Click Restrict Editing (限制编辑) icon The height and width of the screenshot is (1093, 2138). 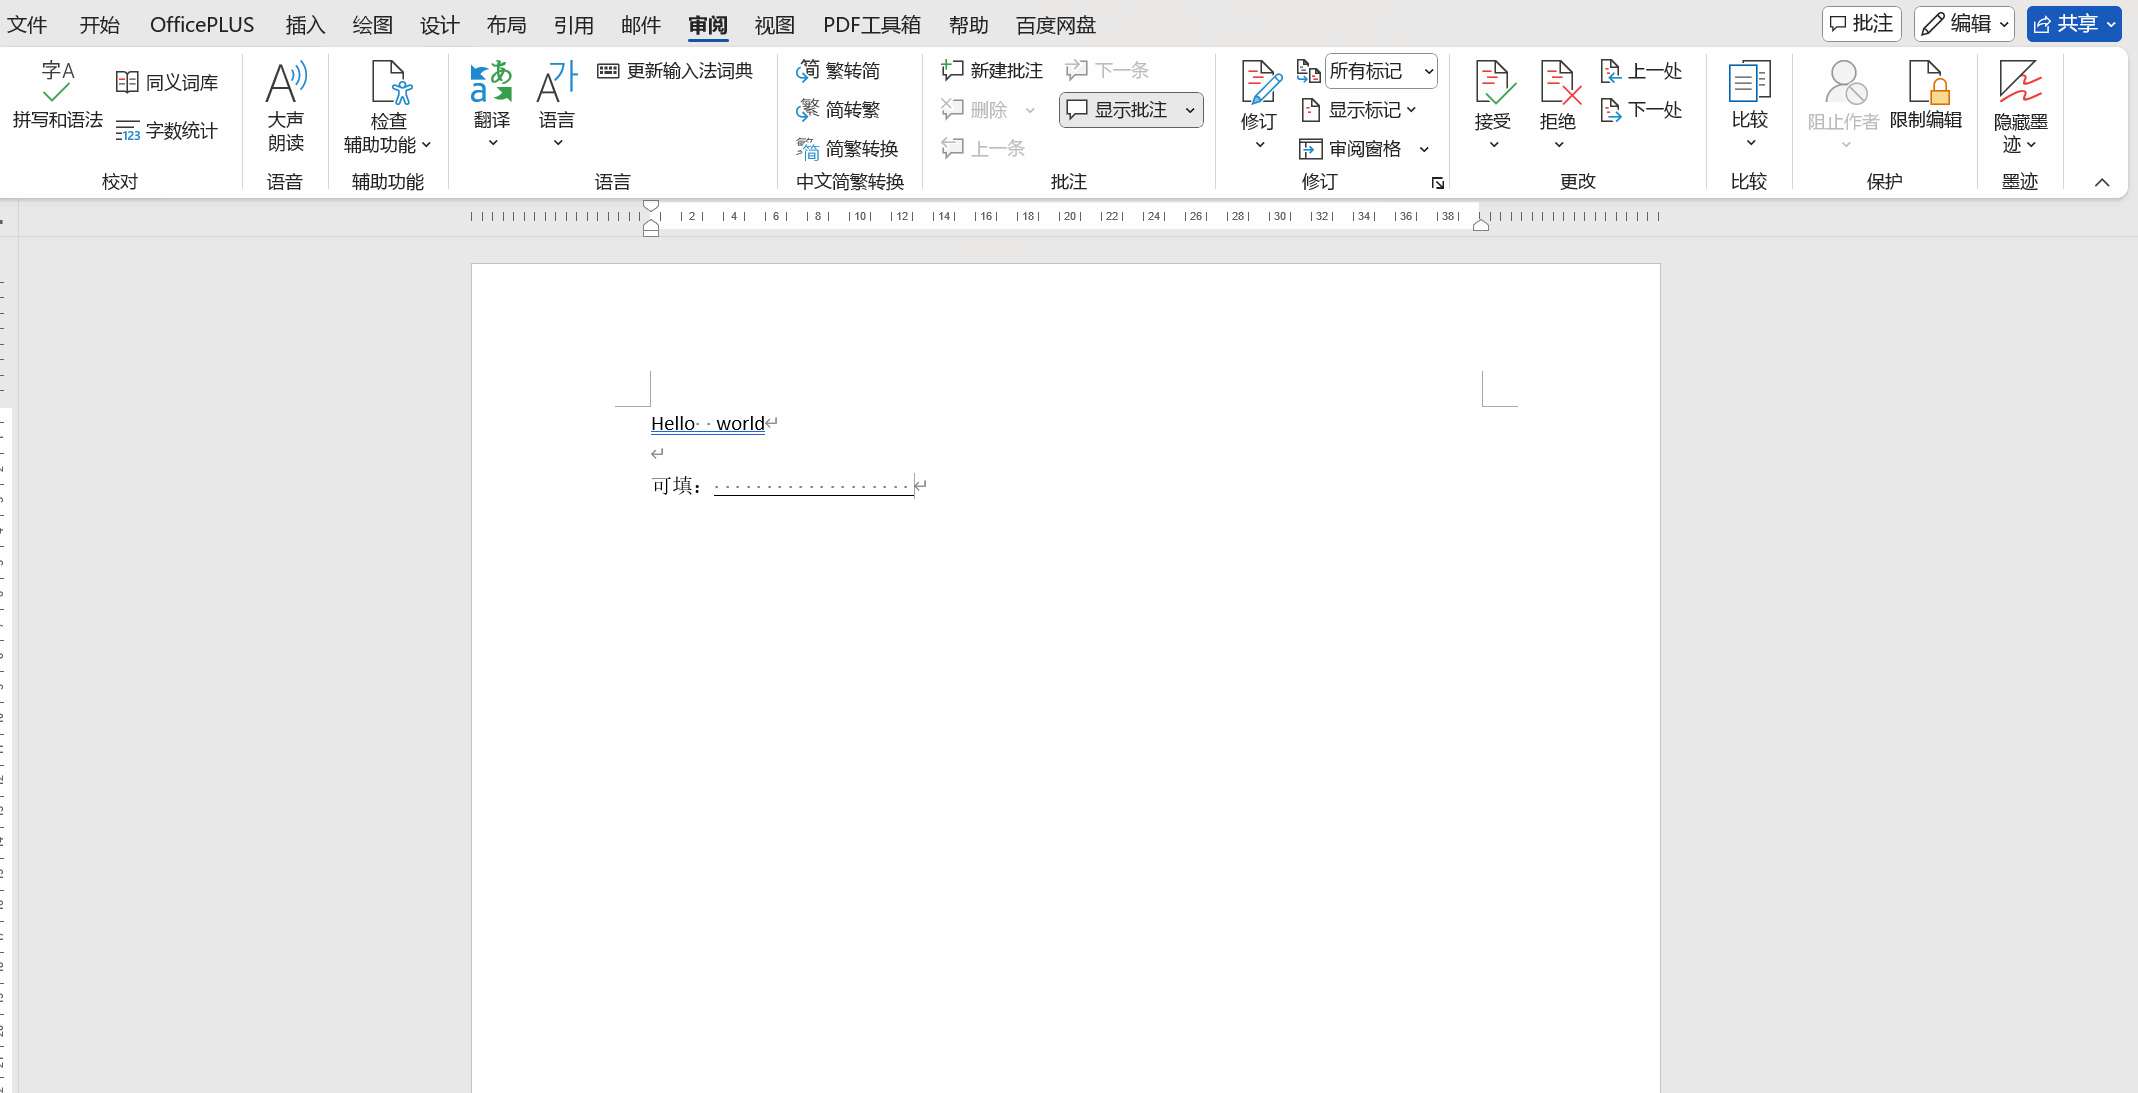point(1925,84)
